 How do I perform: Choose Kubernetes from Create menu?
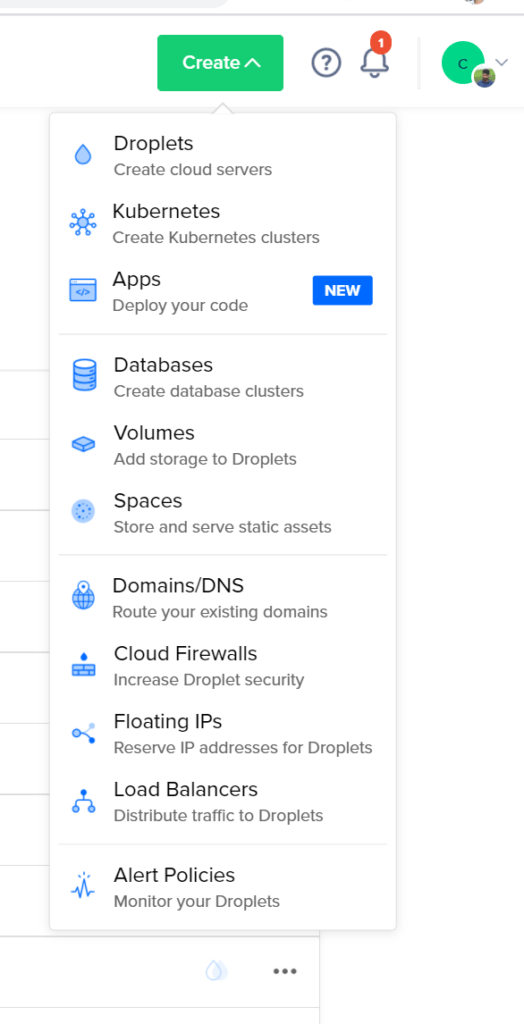click(223, 223)
